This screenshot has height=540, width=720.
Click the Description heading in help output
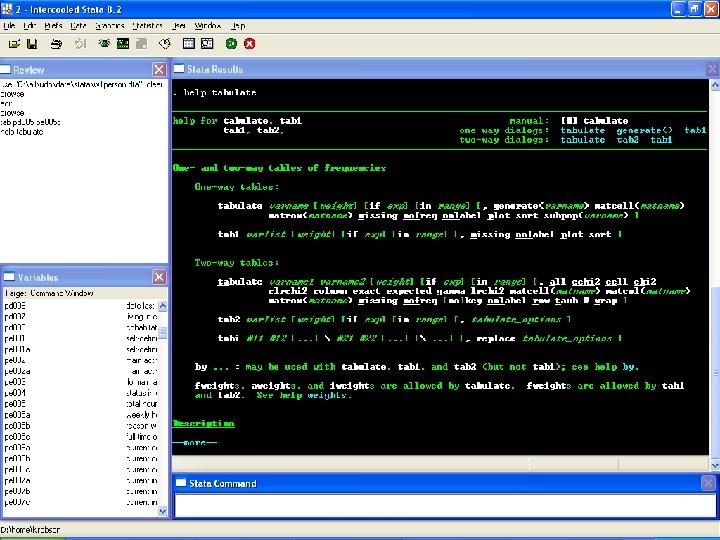point(203,423)
